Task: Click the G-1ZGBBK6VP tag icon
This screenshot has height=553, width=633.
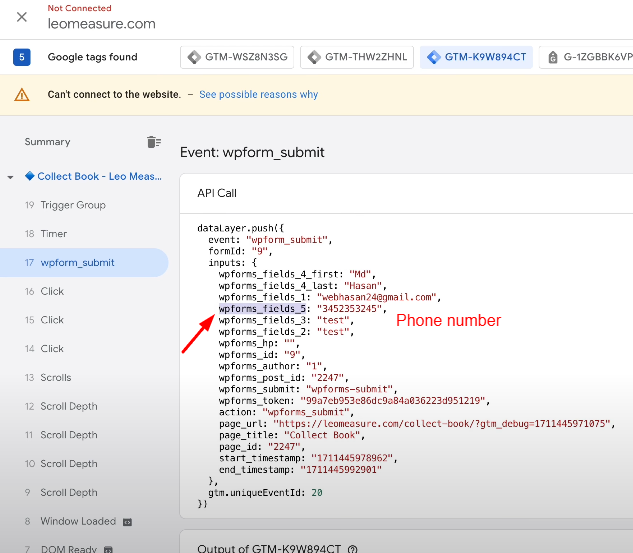Action: [x=553, y=57]
